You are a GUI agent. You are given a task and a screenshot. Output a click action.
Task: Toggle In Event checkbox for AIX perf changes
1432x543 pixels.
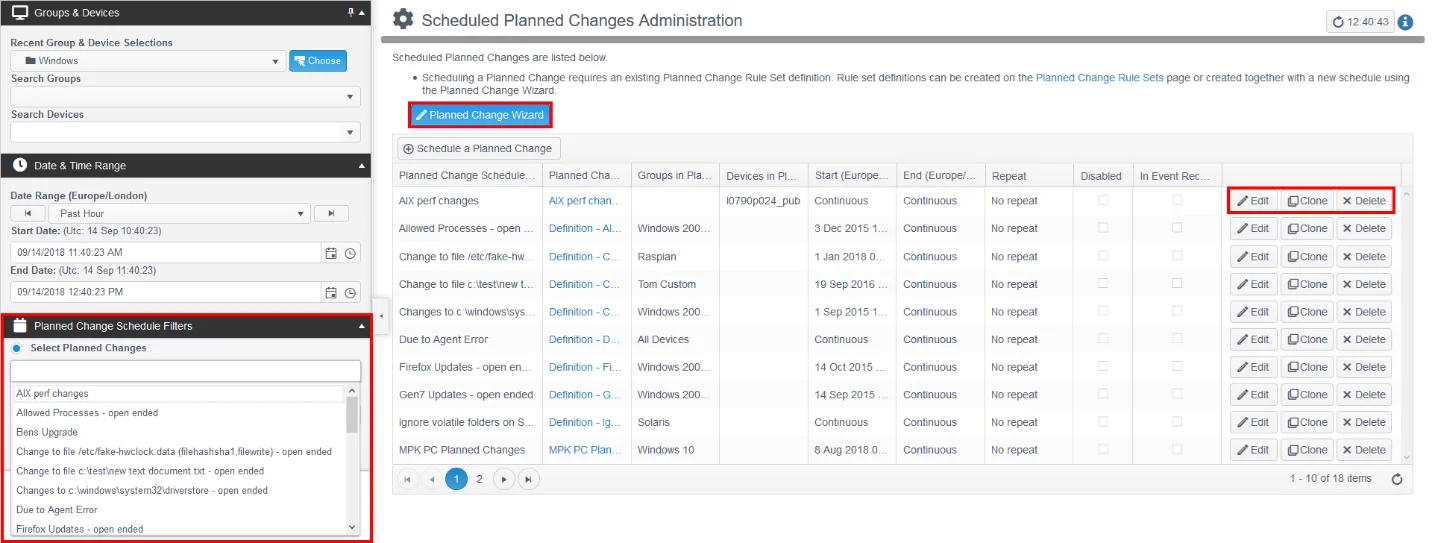point(1177,200)
